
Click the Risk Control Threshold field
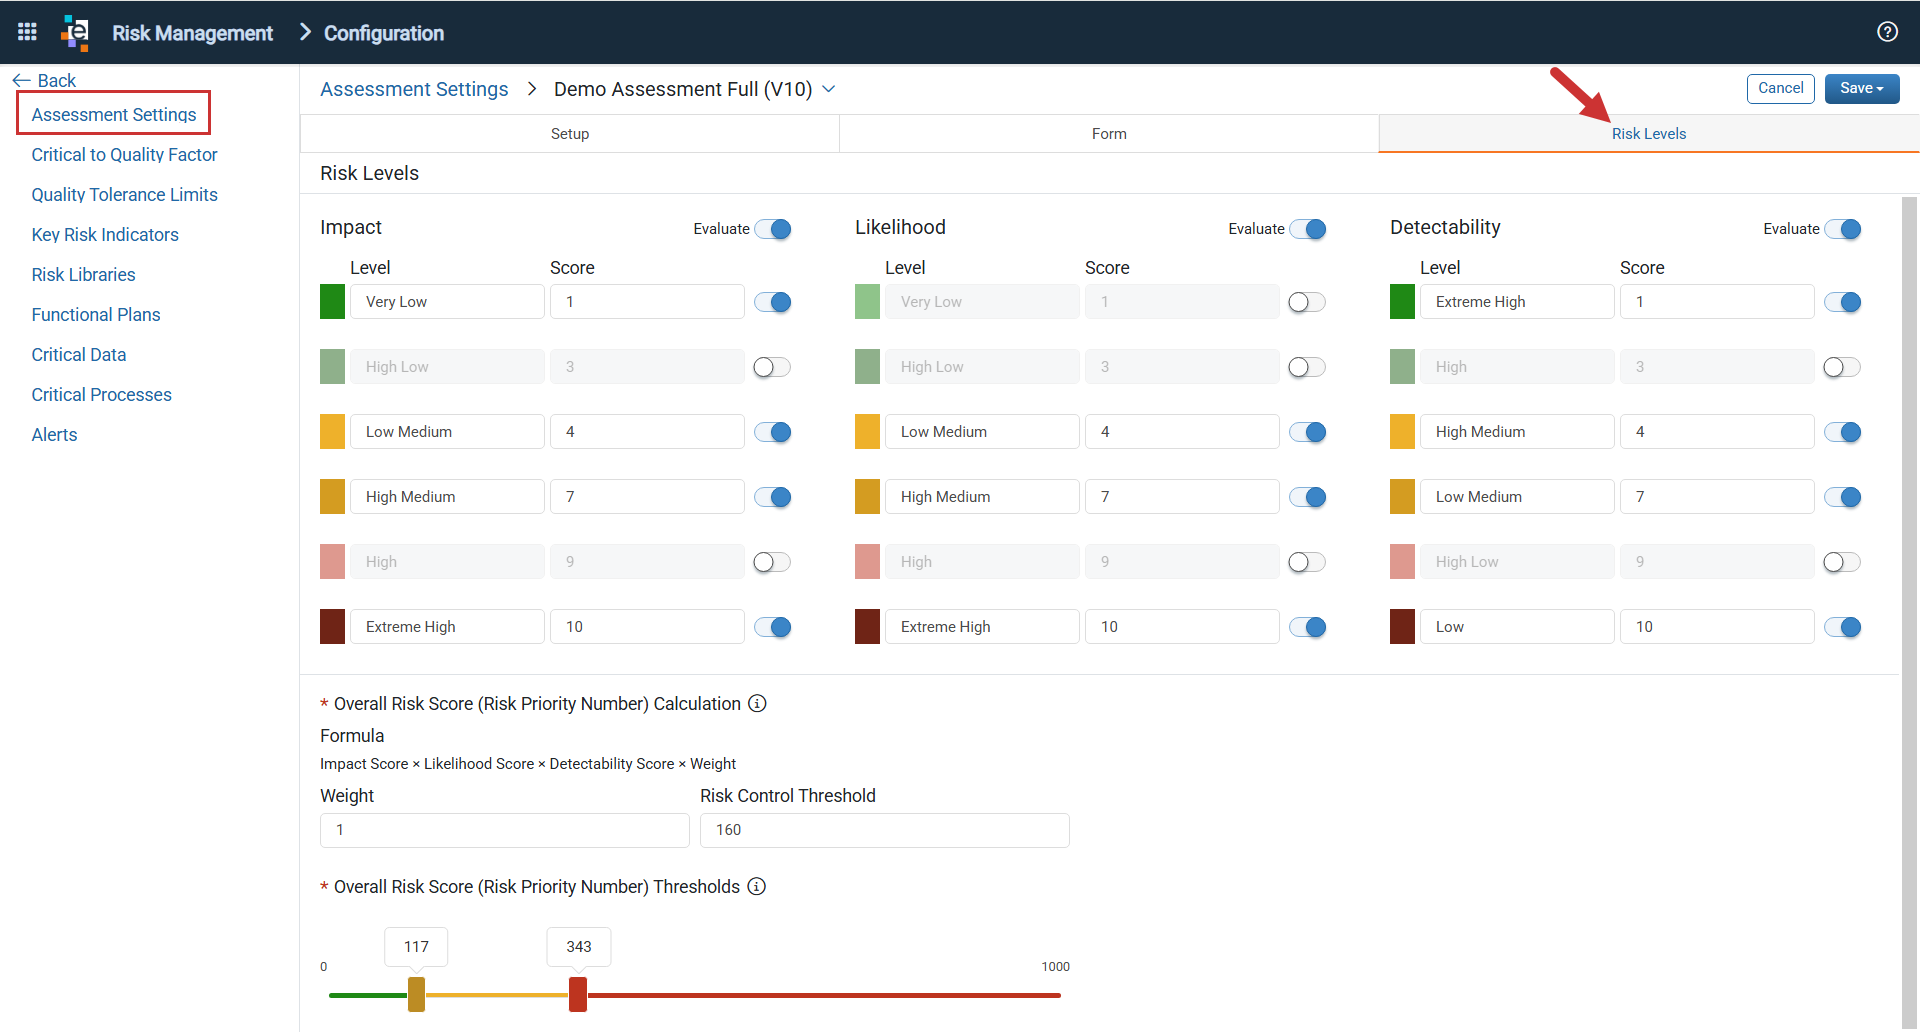point(885,830)
